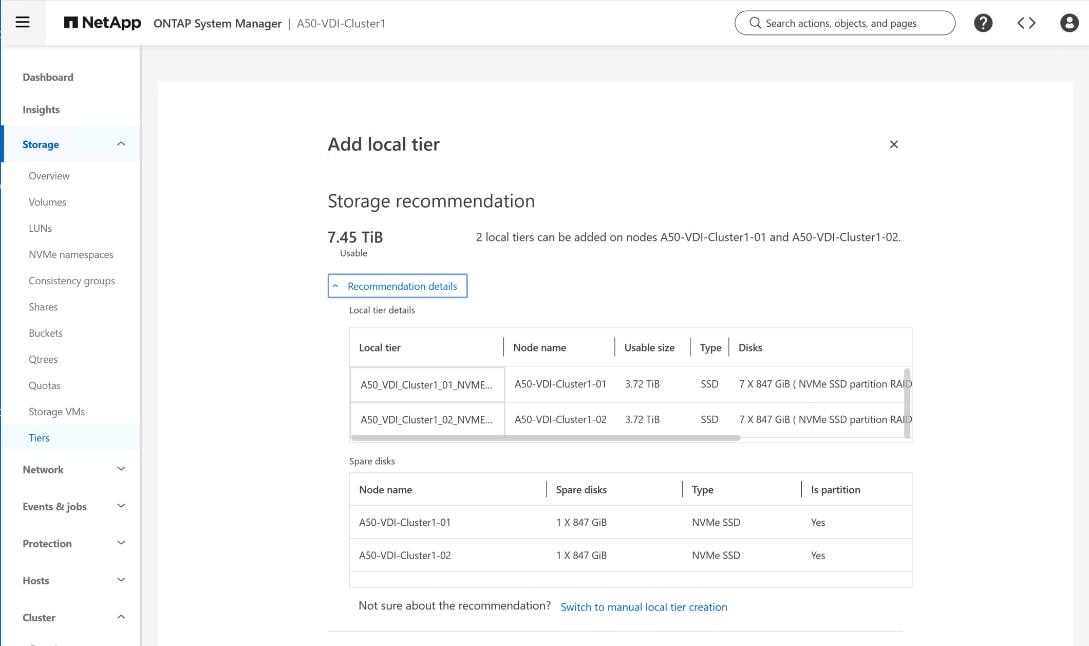Click the Spare disks column header
Viewport: 1089px width, 646px height.
coord(581,490)
